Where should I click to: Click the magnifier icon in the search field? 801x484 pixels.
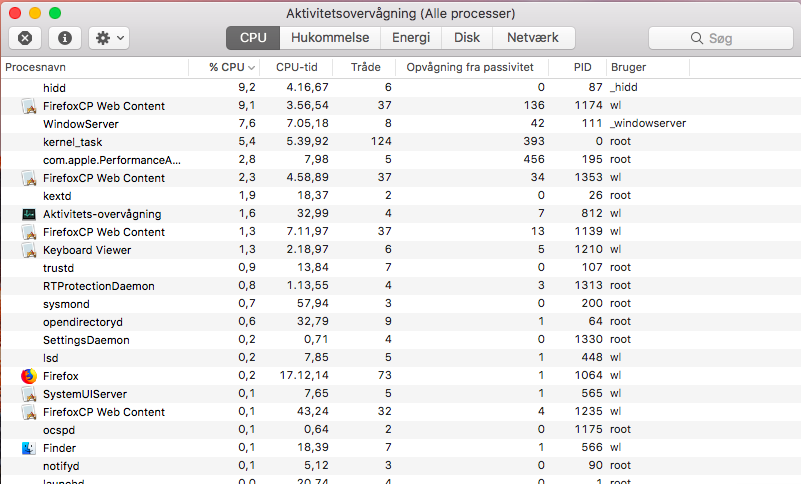point(696,38)
